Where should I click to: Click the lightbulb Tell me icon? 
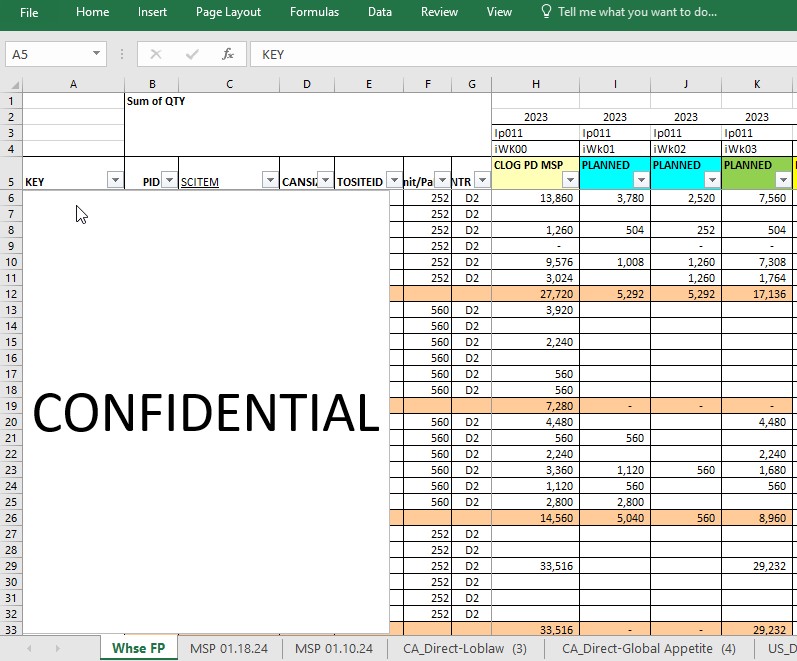click(546, 12)
